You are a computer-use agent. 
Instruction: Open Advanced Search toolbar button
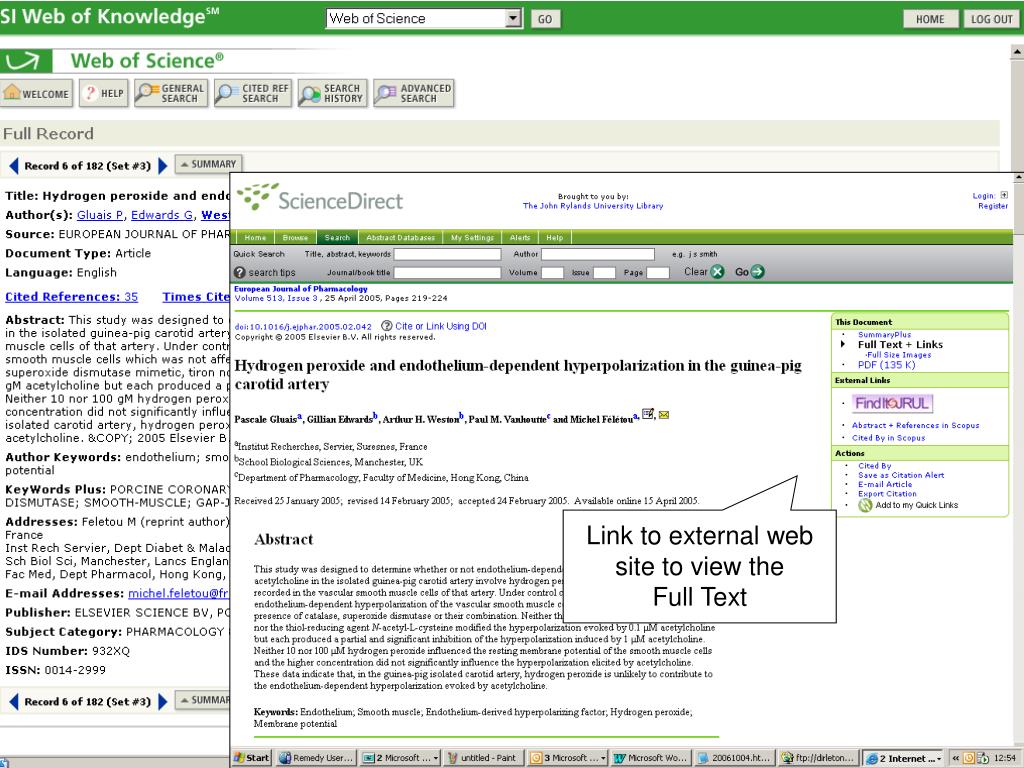413,93
